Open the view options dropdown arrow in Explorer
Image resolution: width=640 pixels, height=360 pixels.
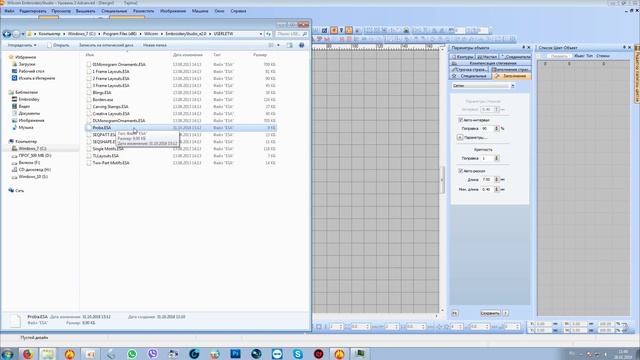click(x=278, y=45)
